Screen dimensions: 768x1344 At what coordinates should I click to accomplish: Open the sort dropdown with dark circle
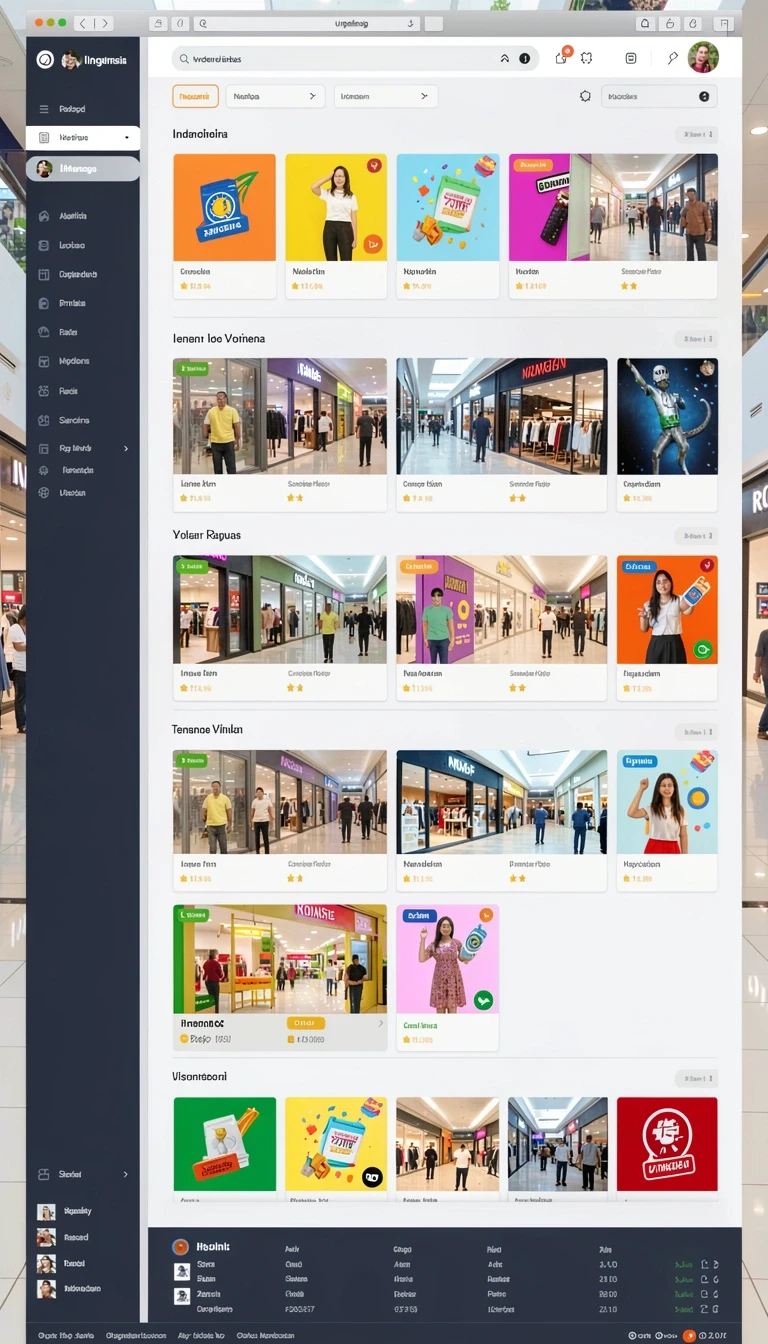pyautogui.click(x=658, y=96)
